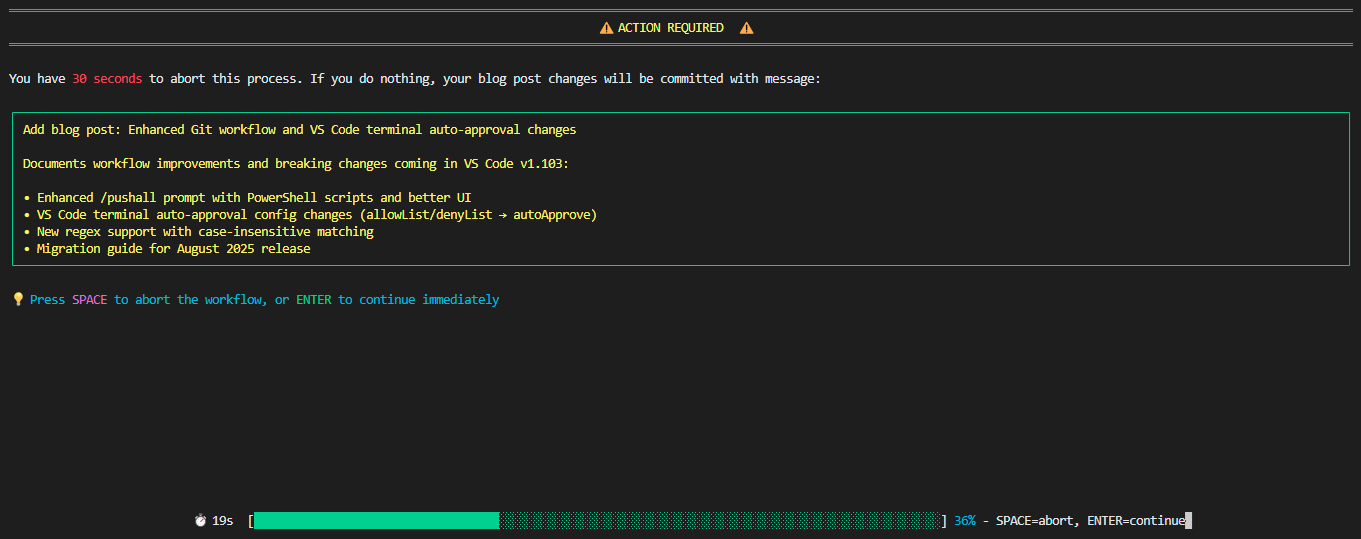Click the pink SPACE word in hint line
This screenshot has width=1361, height=539.
pyautogui.click(x=89, y=299)
